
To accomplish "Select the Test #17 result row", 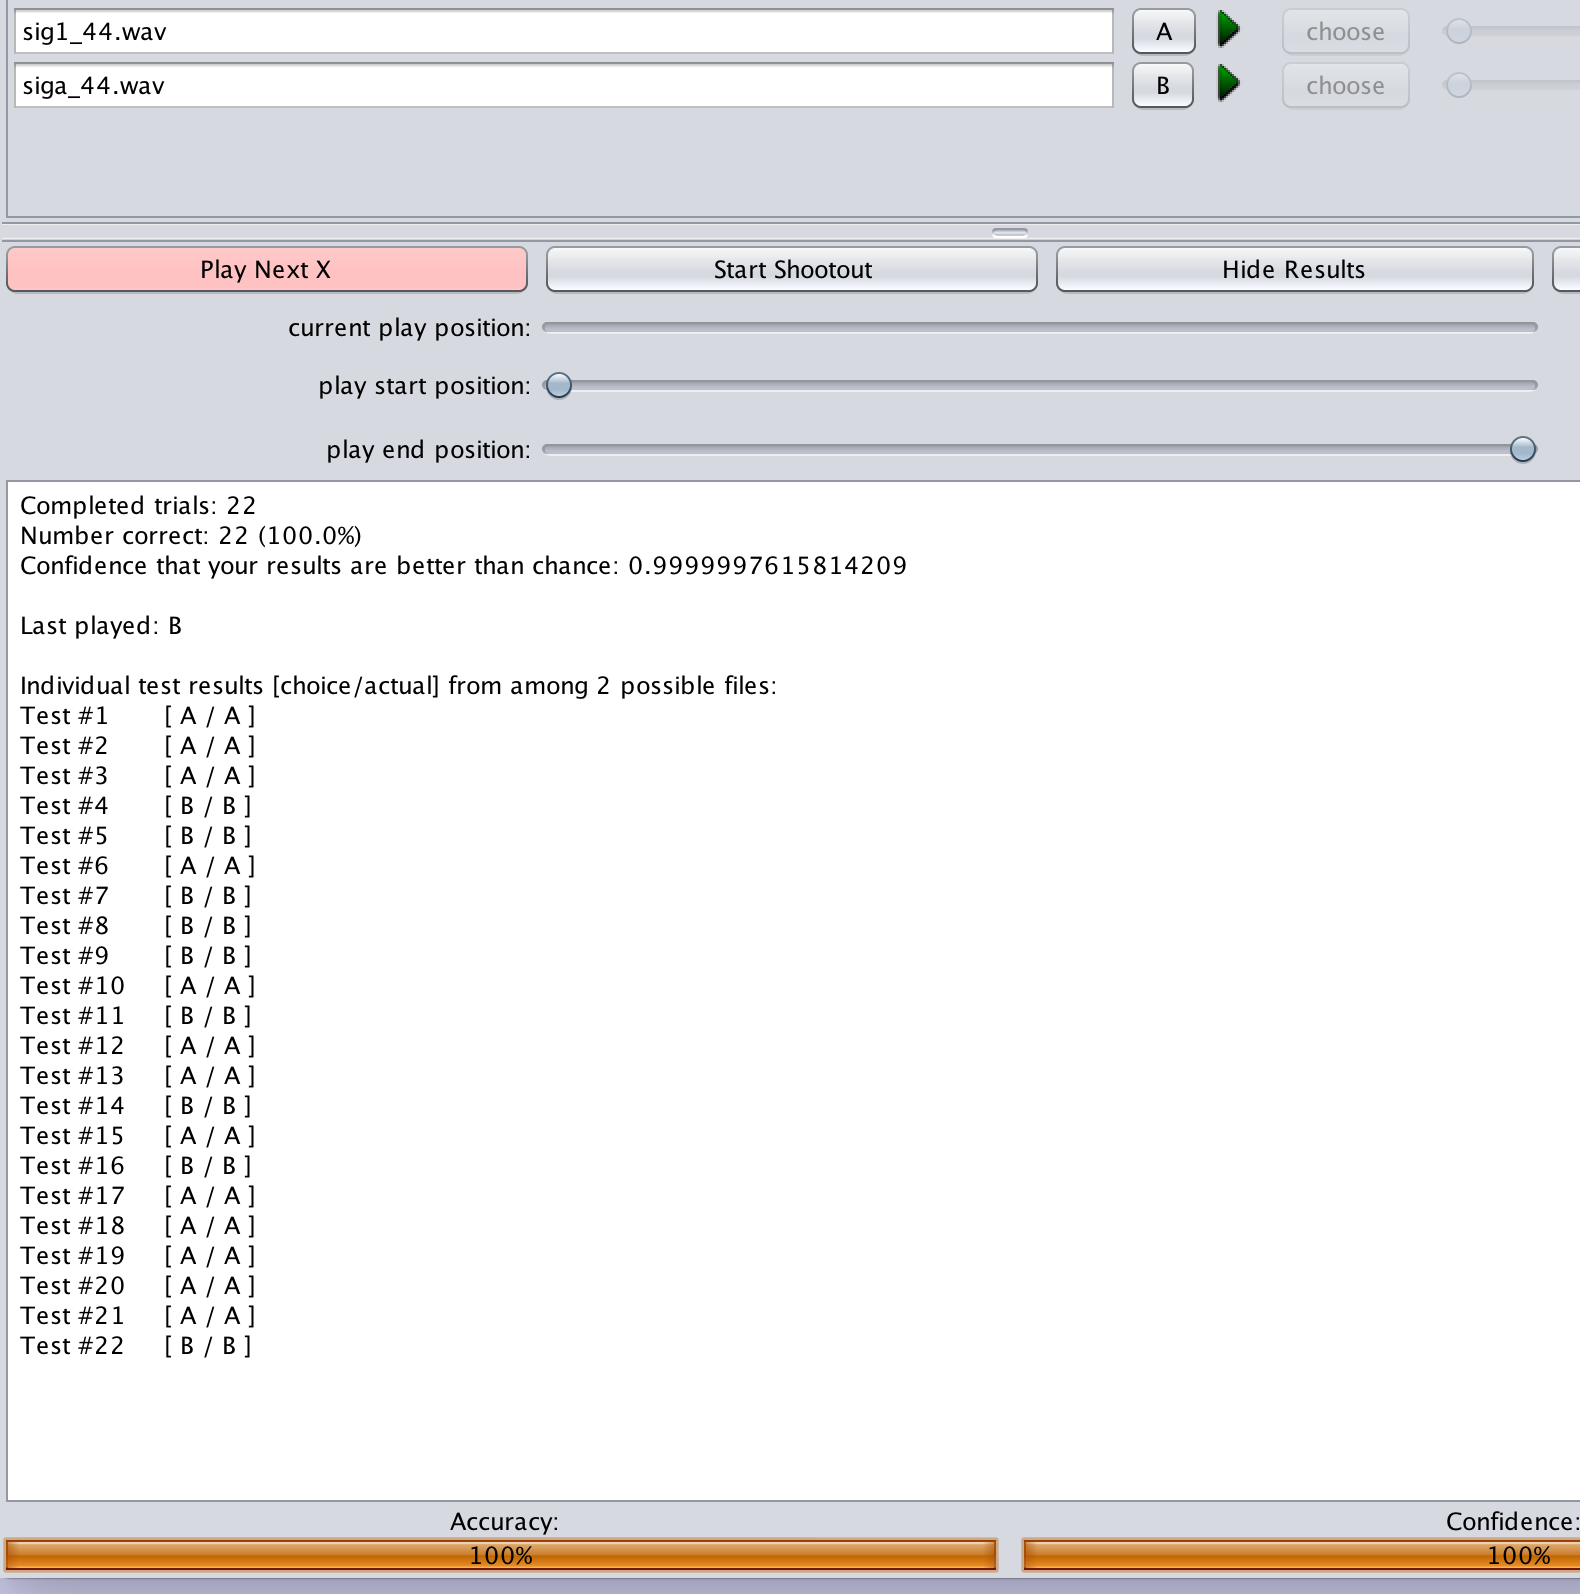I will 138,1195.
